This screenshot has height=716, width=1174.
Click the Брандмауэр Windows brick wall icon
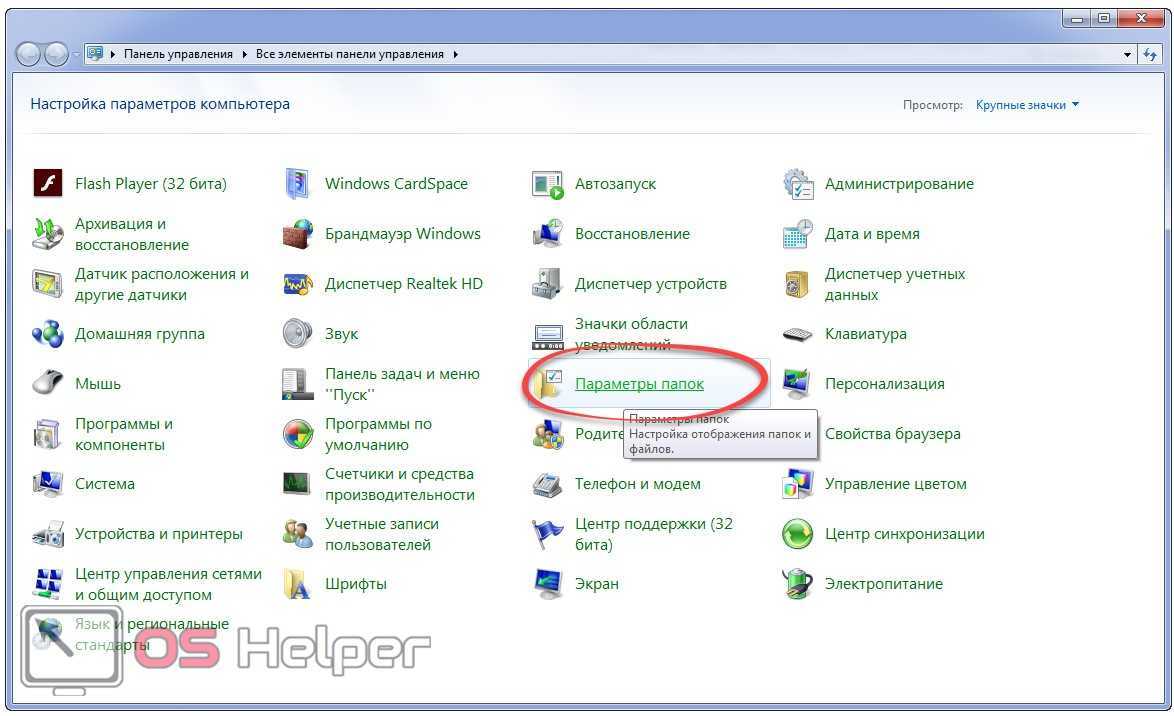(x=298, y=234)
